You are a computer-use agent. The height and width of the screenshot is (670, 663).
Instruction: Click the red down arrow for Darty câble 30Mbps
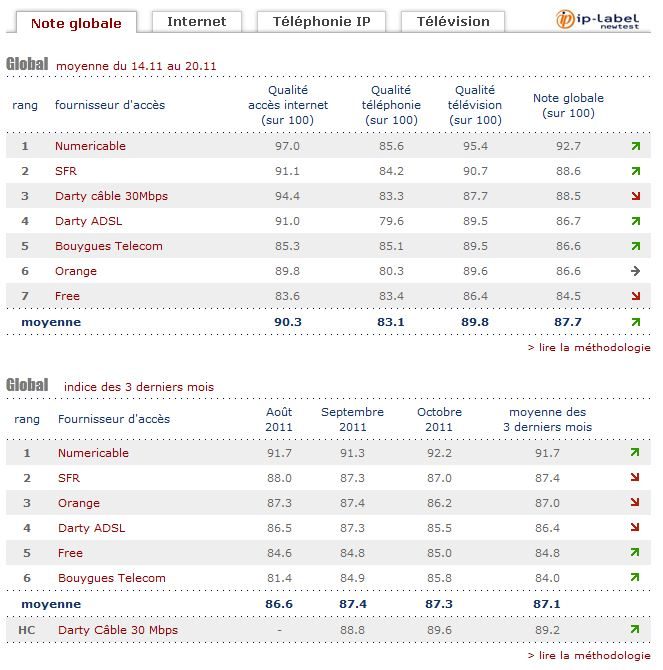click(x=635, y=197)
